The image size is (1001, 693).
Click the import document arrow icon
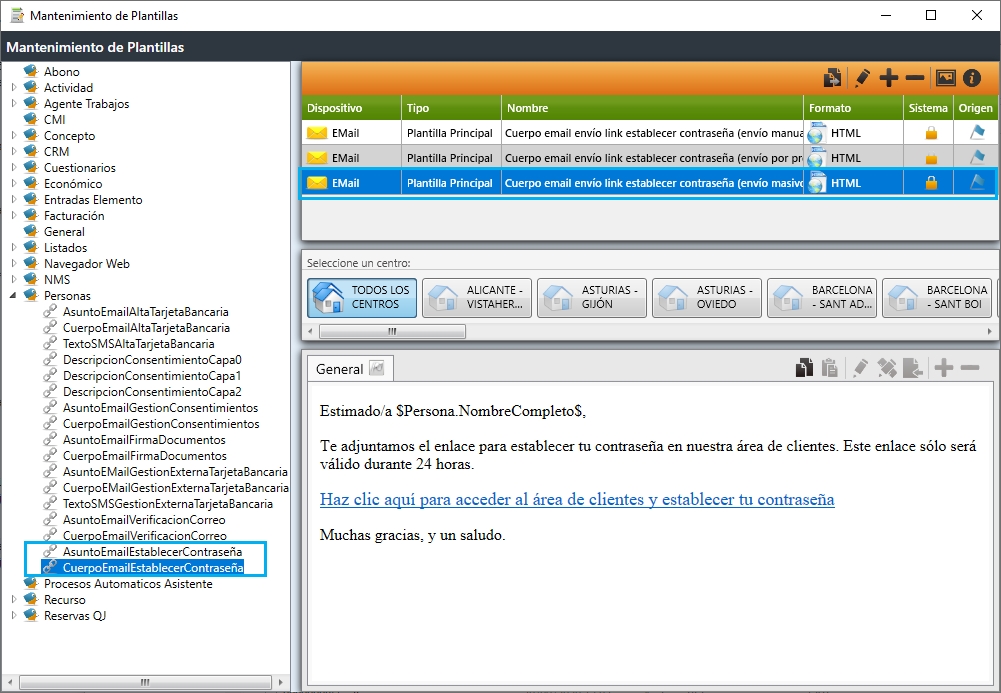click(913, 368)
